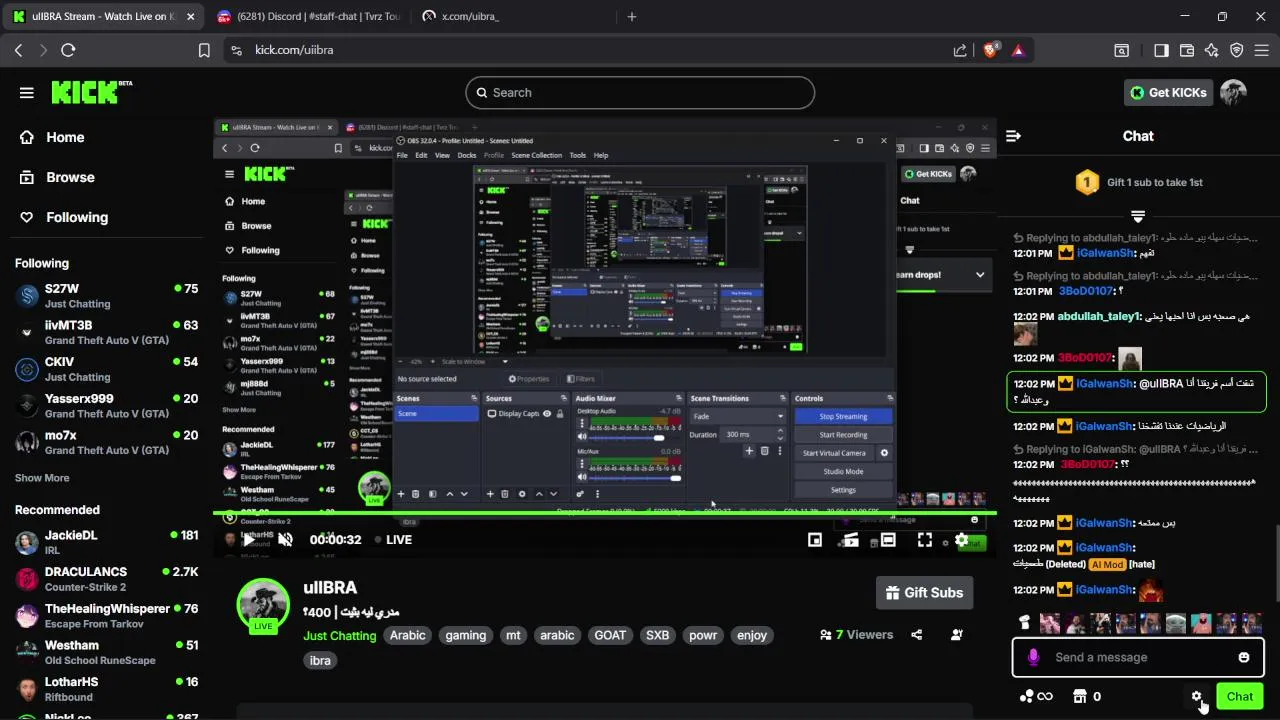Click the browser back arrow
The width and height of the screenshot is (1280, 720).
click(x=18, y=50)
